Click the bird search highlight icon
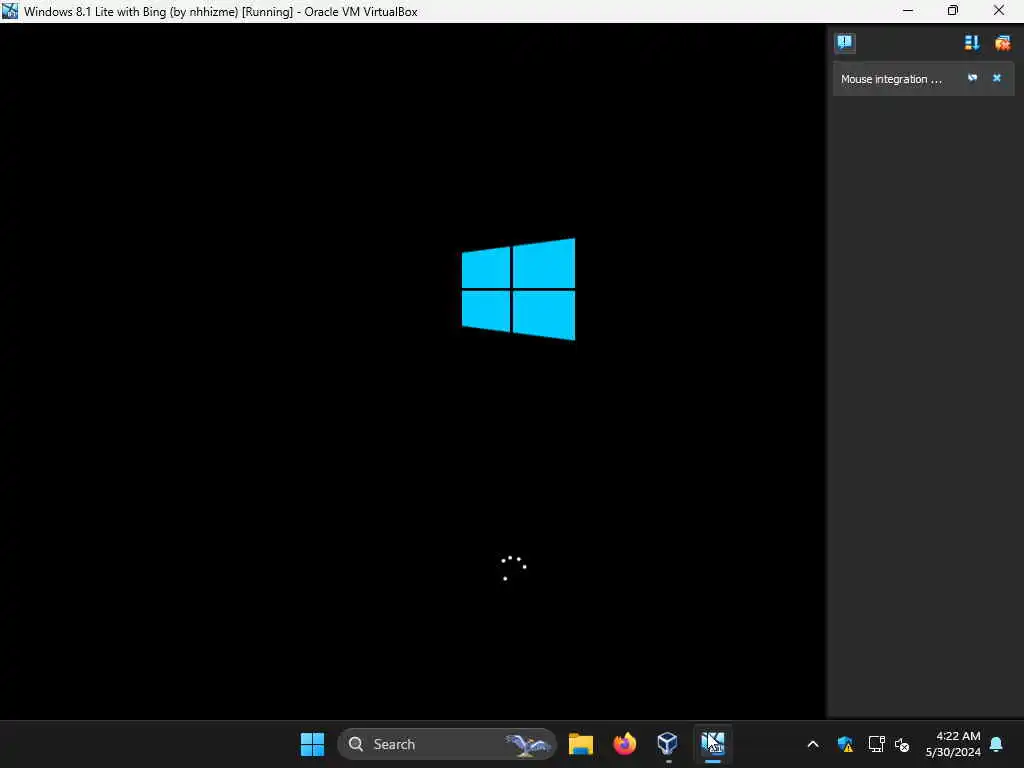Viewport: 1024px width, 768px height. pyautogui.click(x=528, y=744)
